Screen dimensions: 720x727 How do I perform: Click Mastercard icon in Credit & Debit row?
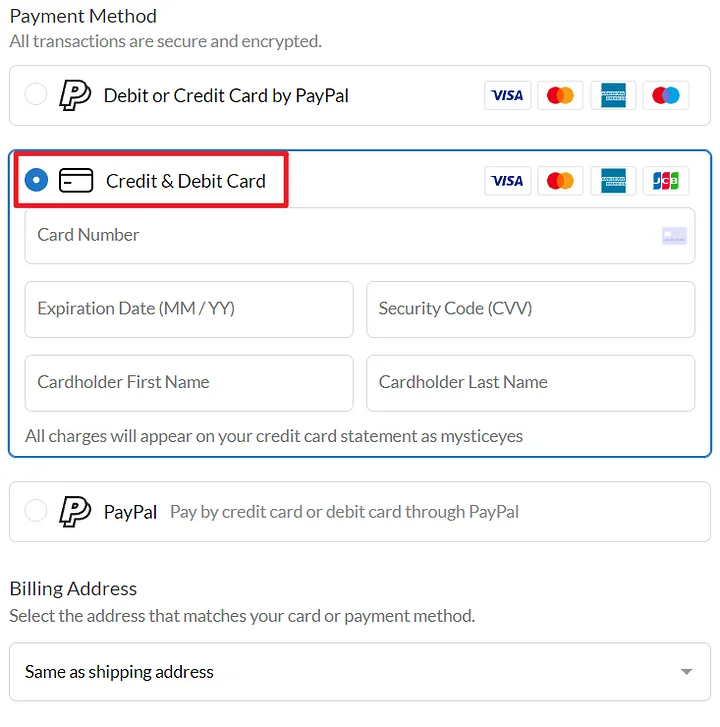coord(561,181)
